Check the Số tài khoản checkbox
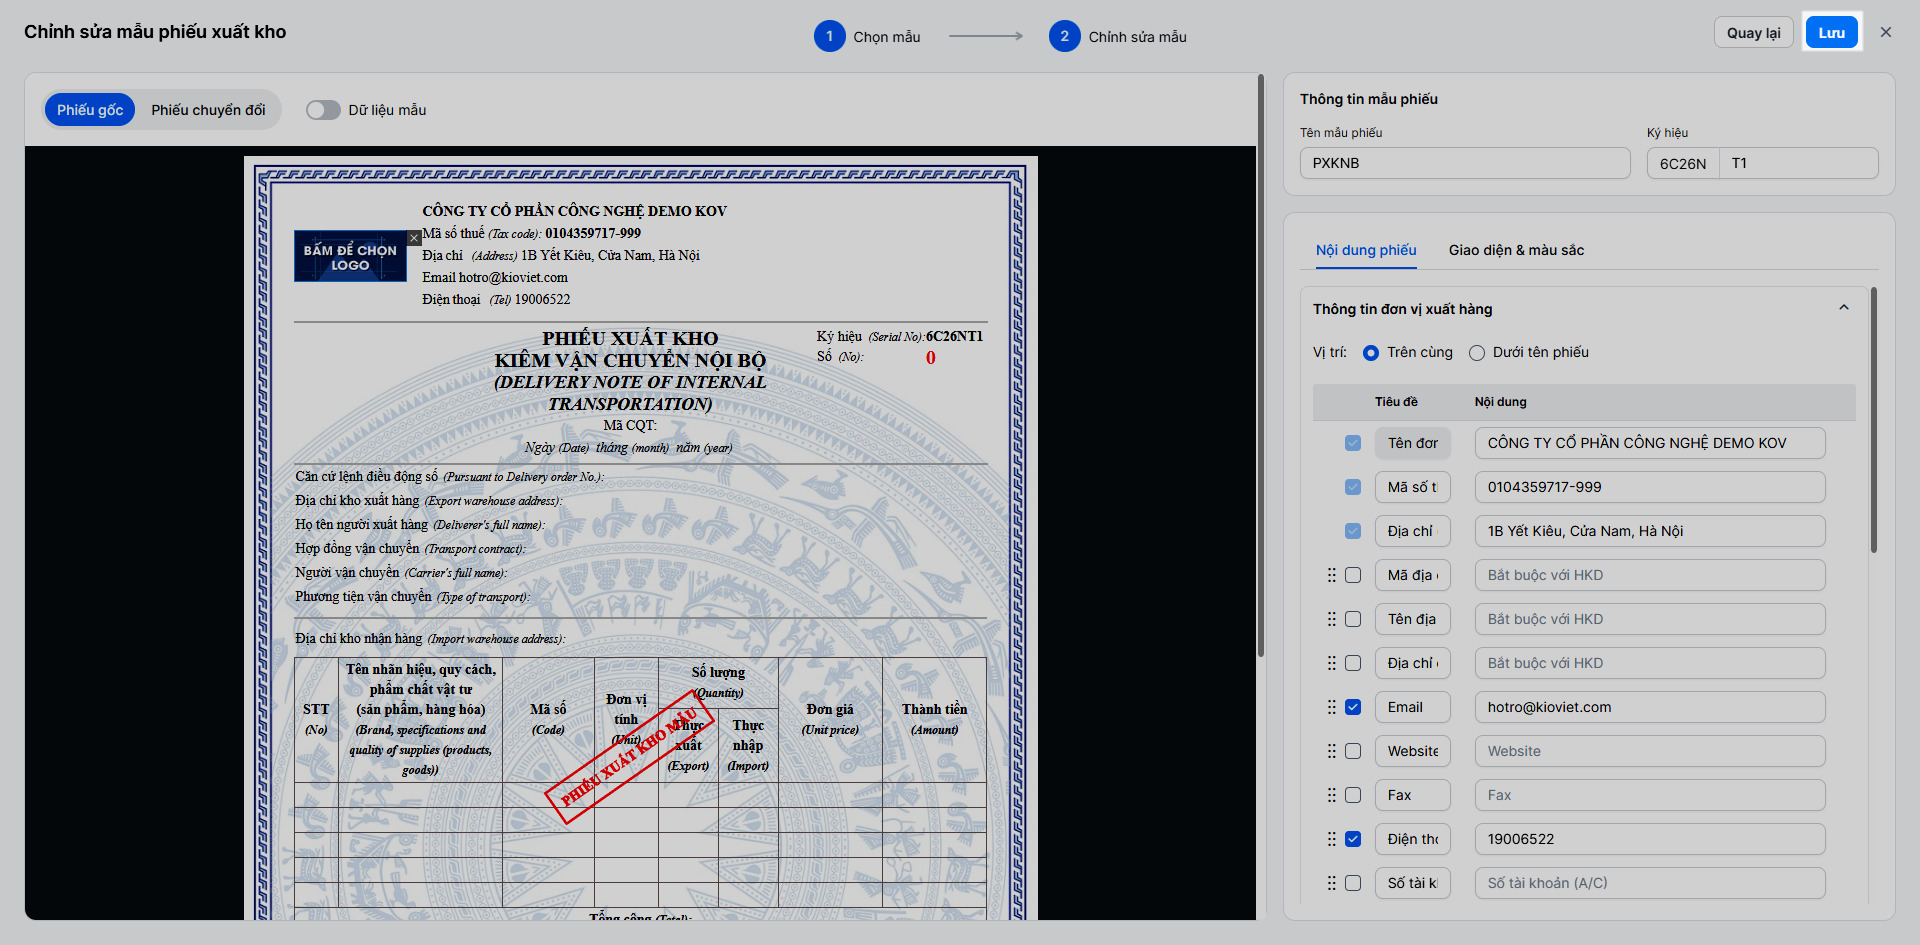Image resolution: width=1920 pixels, height=945 pixels. (x=1353, y=883)
